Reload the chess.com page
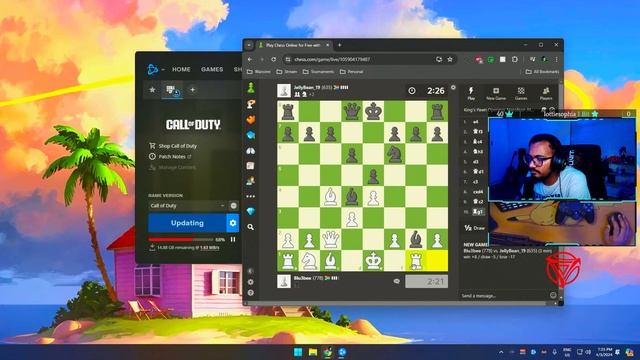This screenshot has width=640, height=360. click(273, 59)
